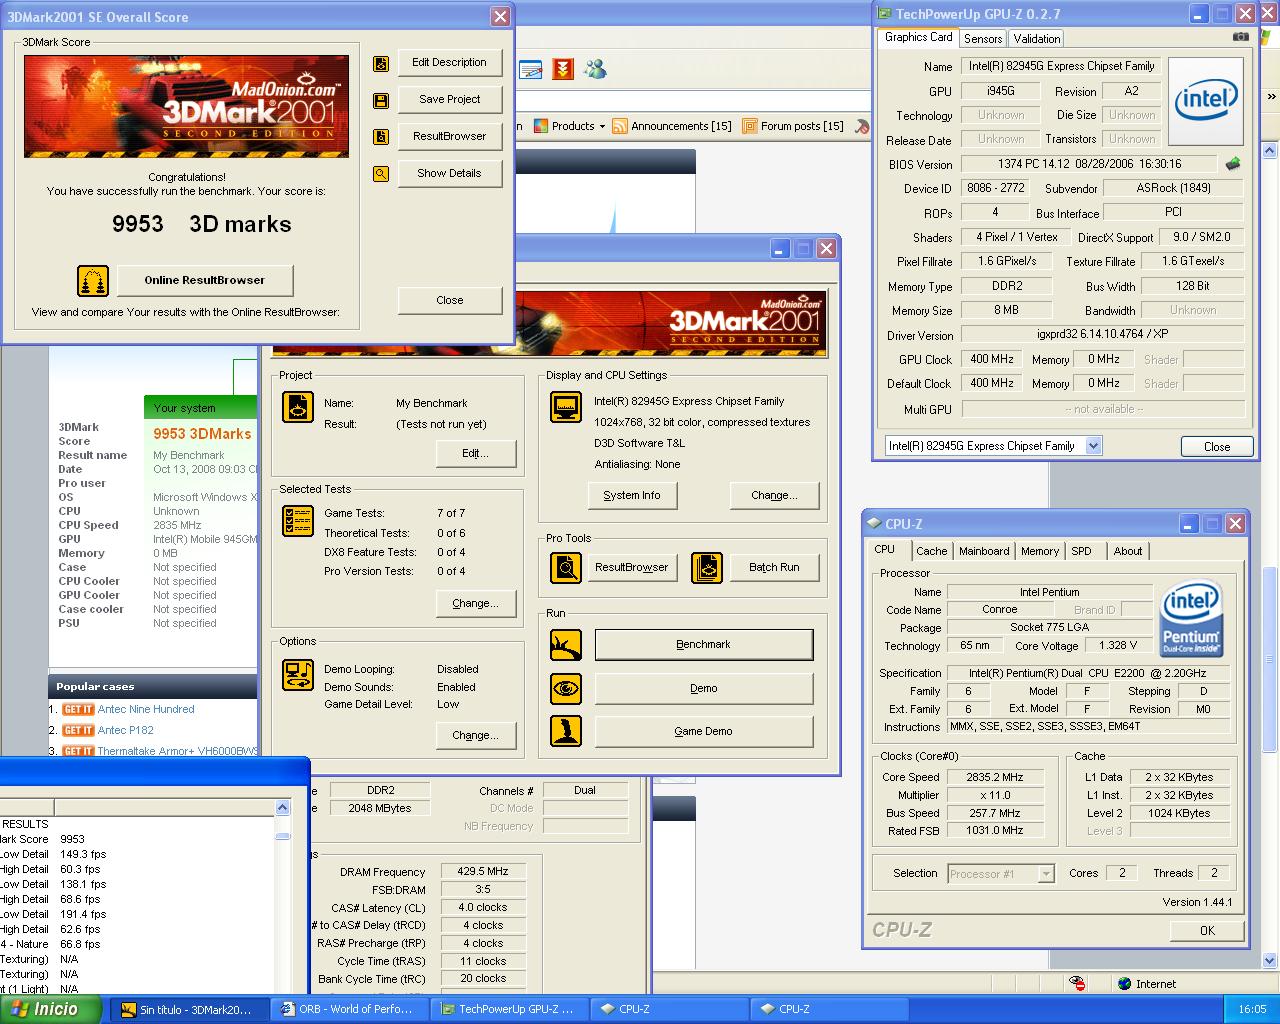Screen dimensions: 1280x1024
Task: Click Change... under Options section
Action: pos(476,735)
